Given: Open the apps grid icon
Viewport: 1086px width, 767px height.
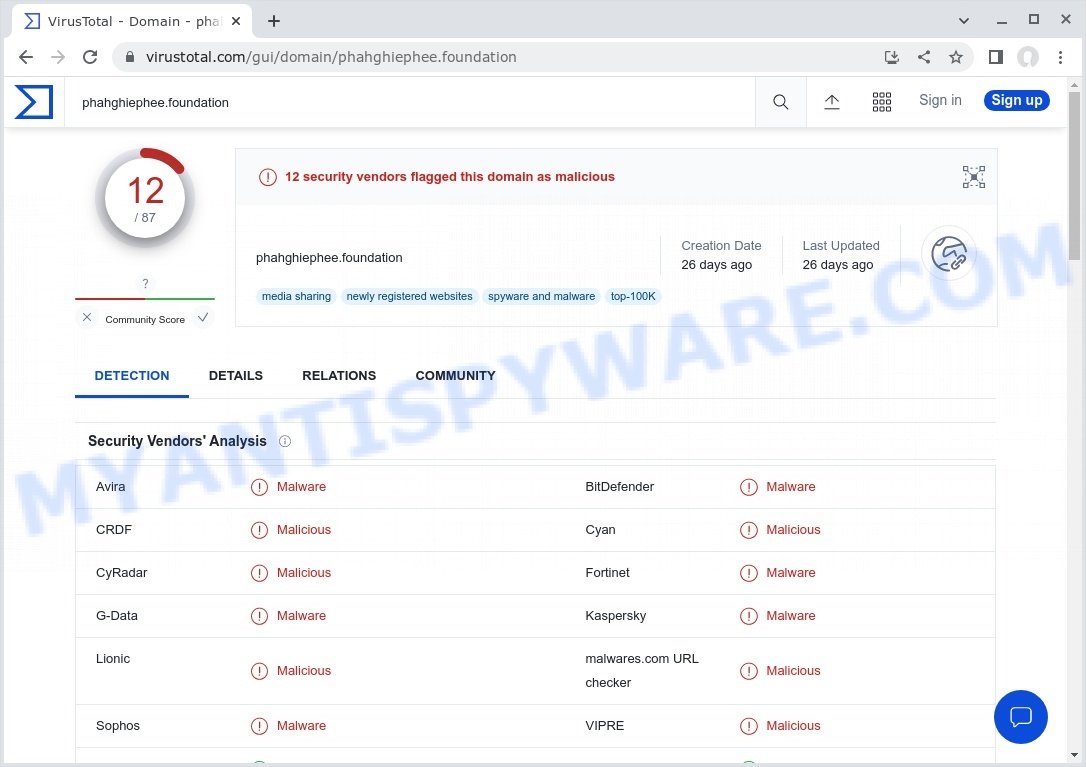Looking at the screenshot, I should (882, 102).
